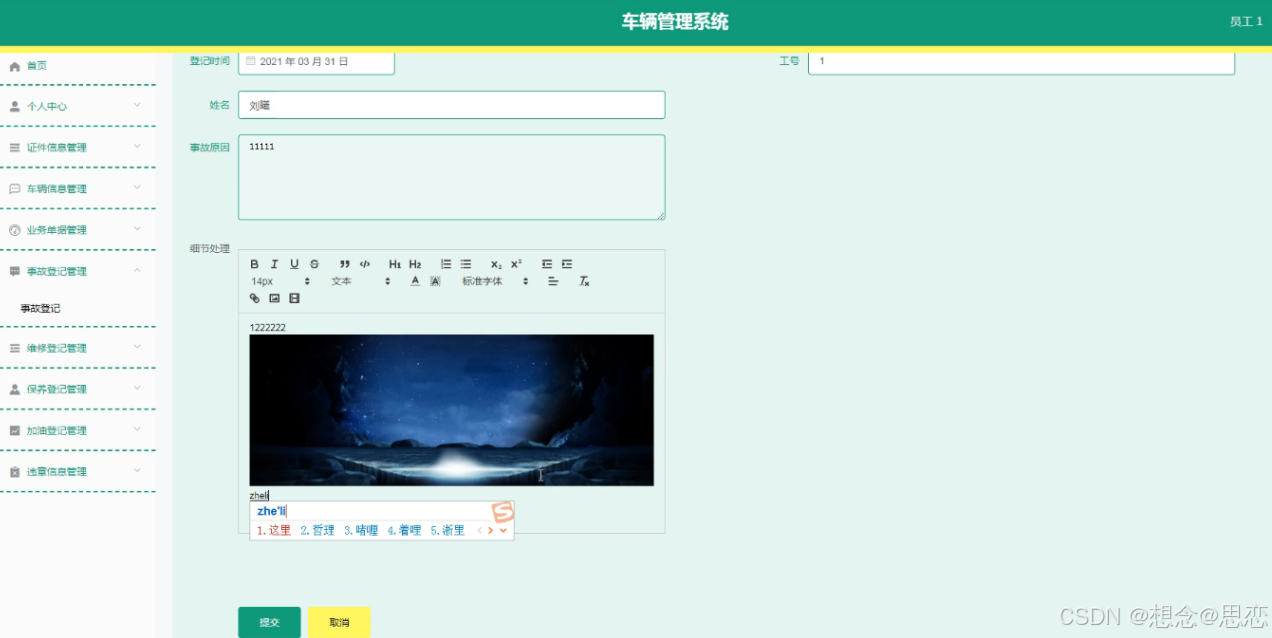Image resolution: width=1272 pixels, height=638 pixels.
Task: Open 事故登记 submenu item
Action: 41,309
